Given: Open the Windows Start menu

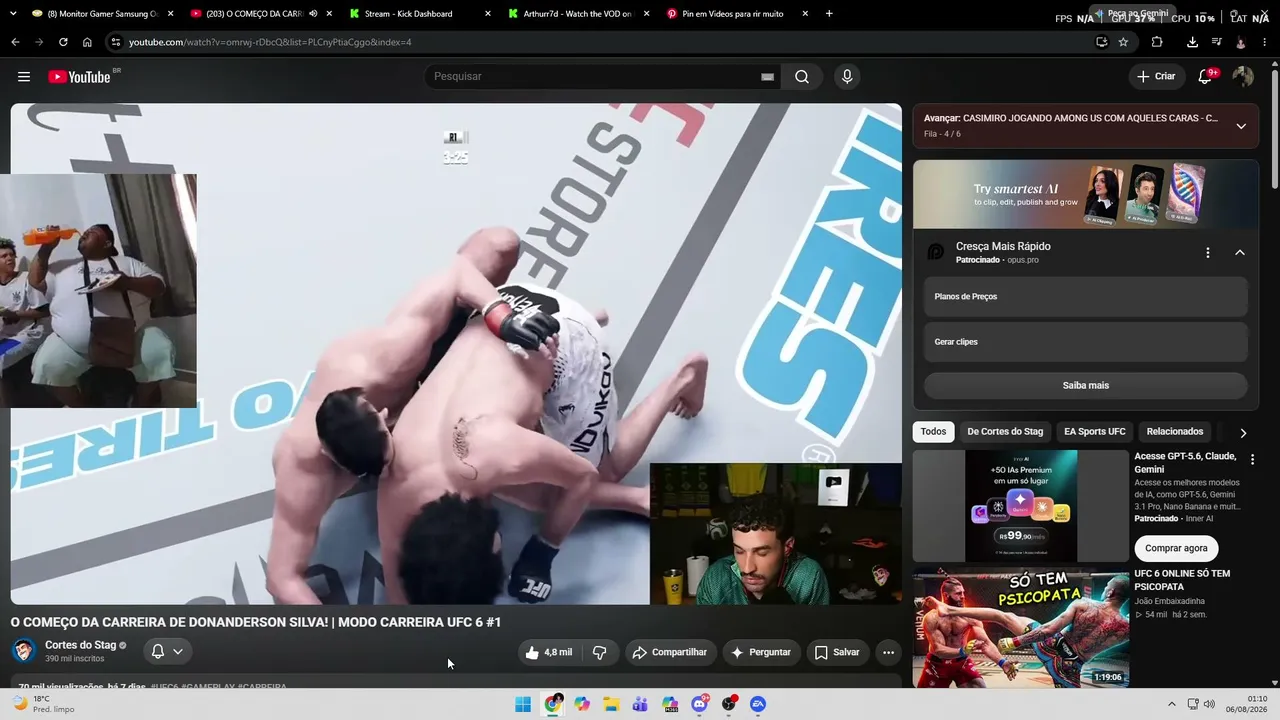Looking at the screenshot, I should coord(523,704).
